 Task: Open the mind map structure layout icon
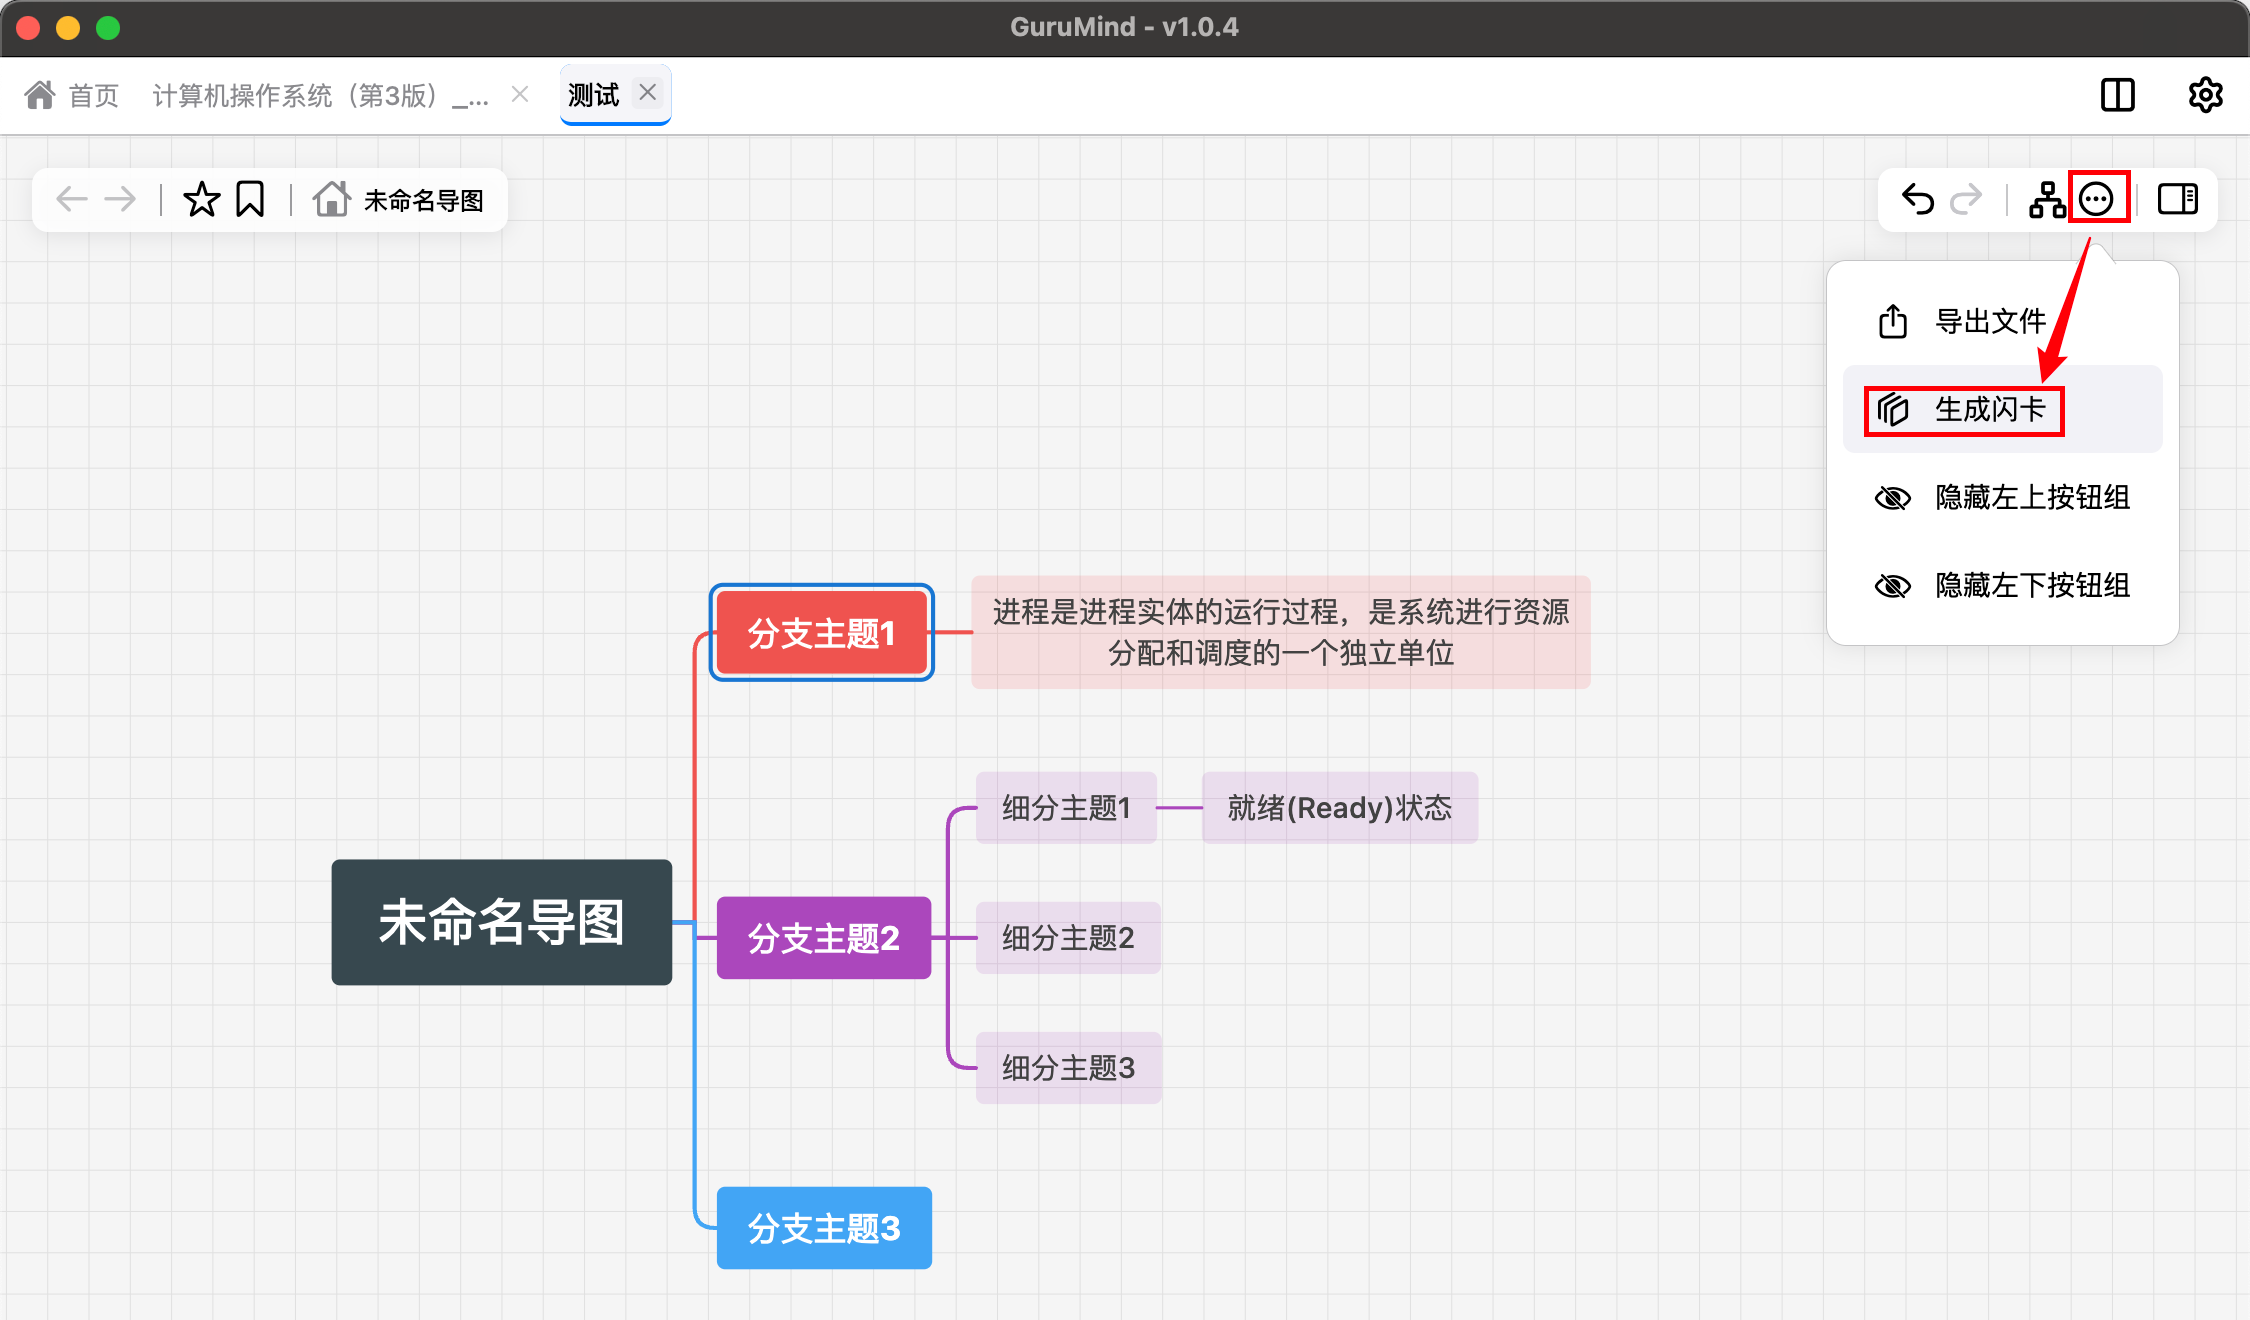[2046, 200]
